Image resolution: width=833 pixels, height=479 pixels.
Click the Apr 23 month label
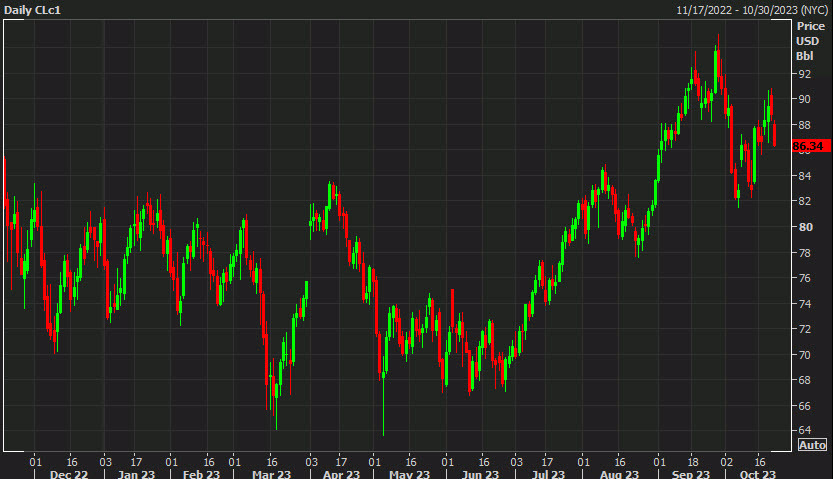(341, 474)
